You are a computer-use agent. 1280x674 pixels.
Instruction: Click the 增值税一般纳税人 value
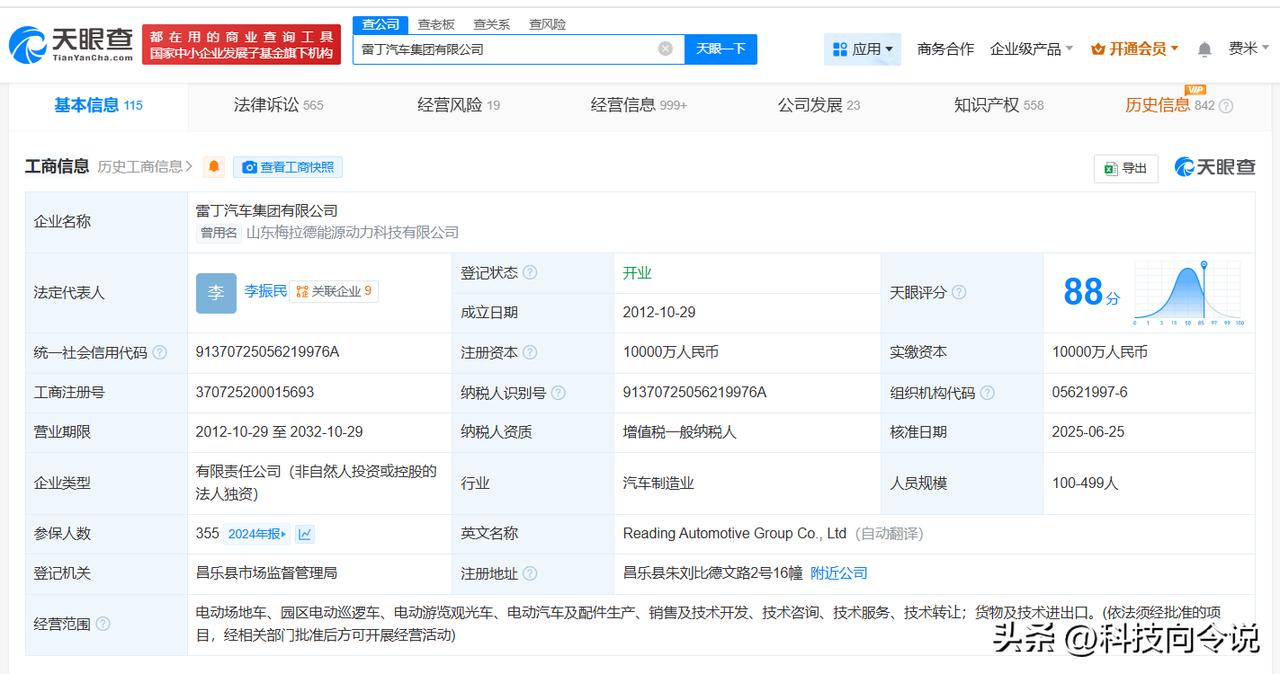(x=679, y=432)
